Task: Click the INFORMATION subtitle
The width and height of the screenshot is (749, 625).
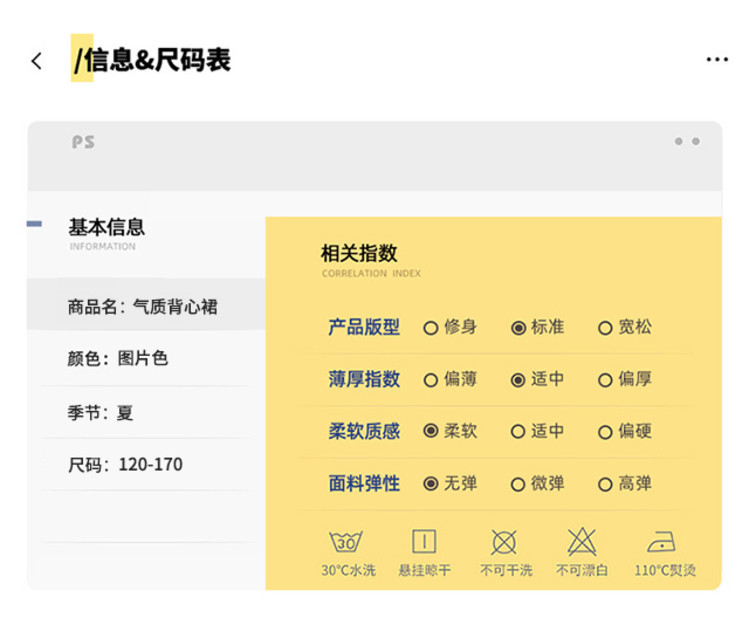Action: 102,247
